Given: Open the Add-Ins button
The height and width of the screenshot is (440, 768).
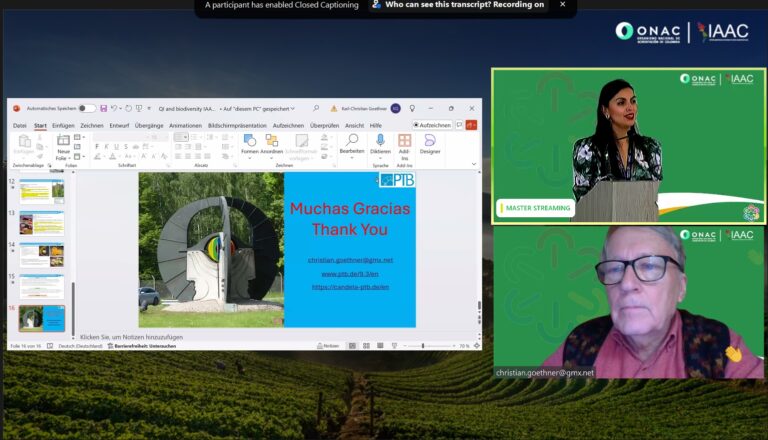Looking at the screenshot, I should pyautogui.click(x=404, y=146).
